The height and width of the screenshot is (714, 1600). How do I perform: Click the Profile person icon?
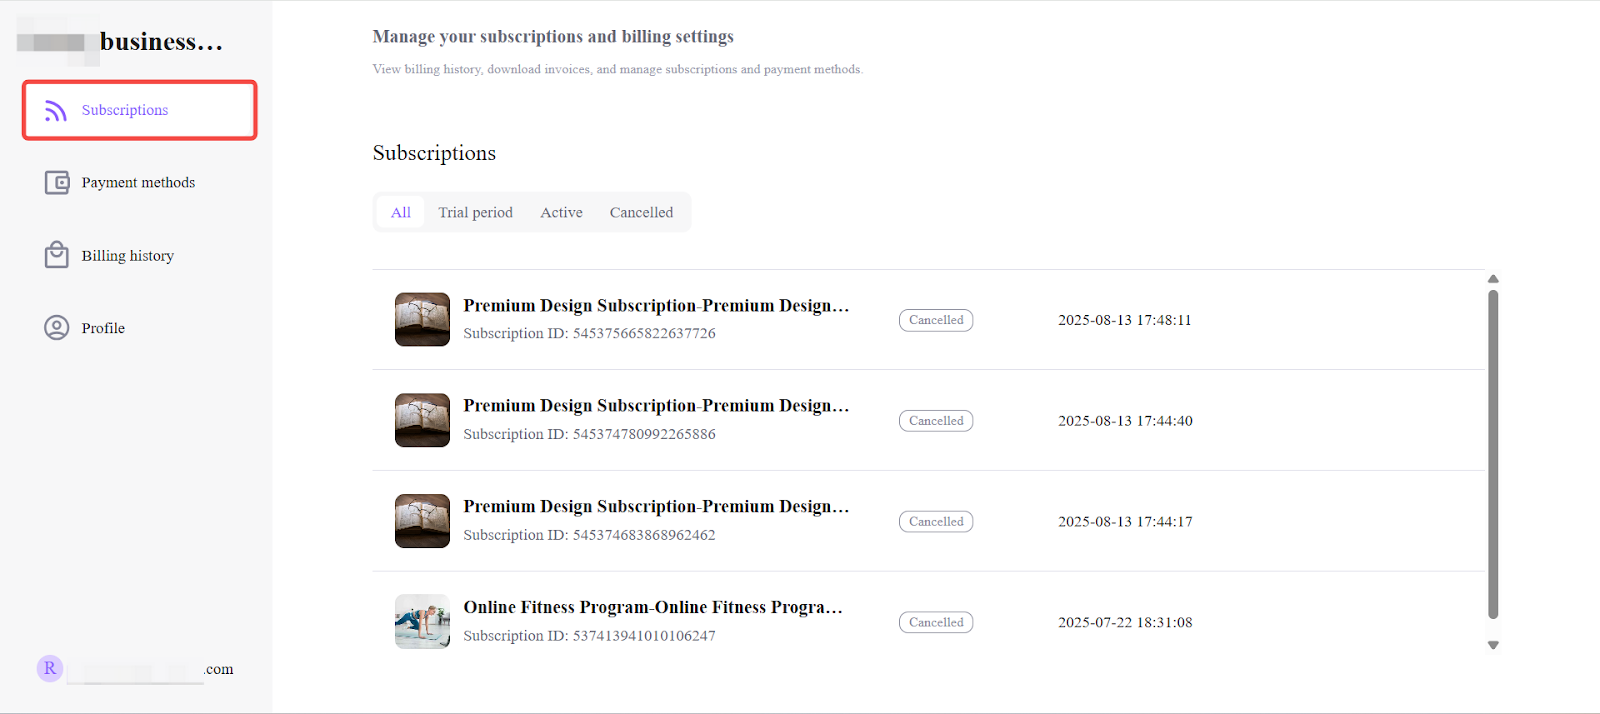(57, 328)
